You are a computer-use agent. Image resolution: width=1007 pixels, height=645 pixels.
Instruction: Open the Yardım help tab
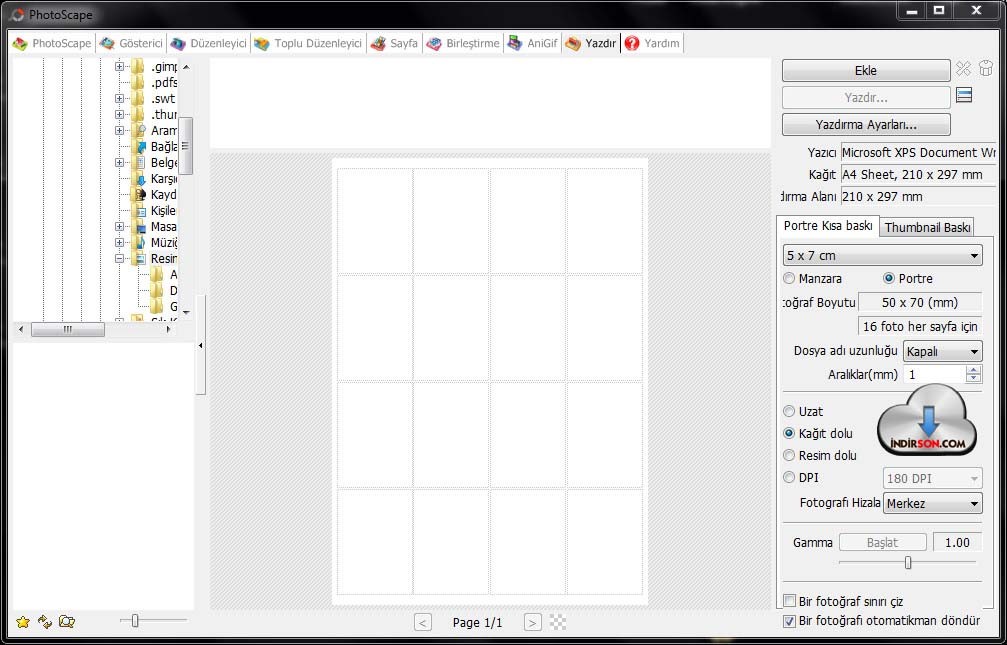[x=652, y=44]
